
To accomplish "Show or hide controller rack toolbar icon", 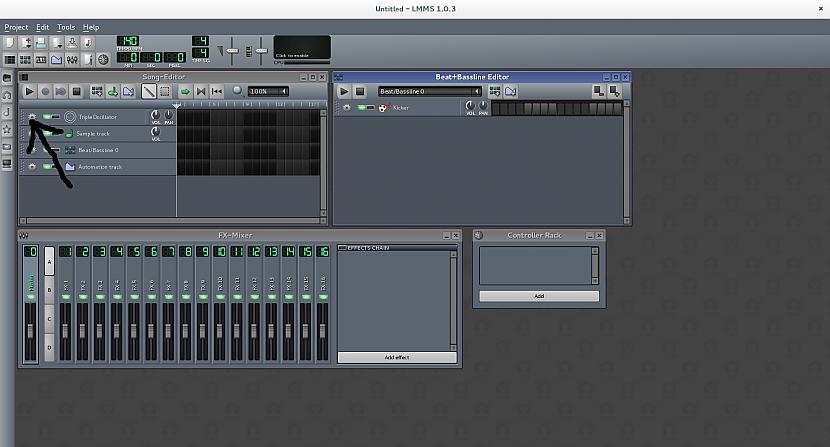I will tap(103, 59).
